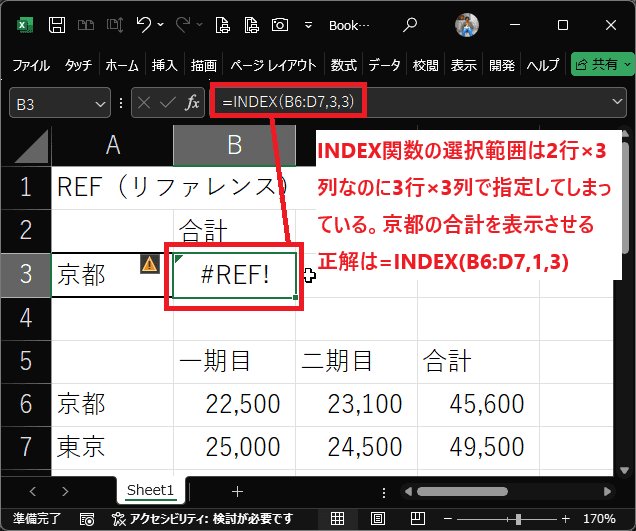This screenshot has height=531, width=636.
Task: Click the macro recording icon in status bar
Action: [x=87, y=519]
